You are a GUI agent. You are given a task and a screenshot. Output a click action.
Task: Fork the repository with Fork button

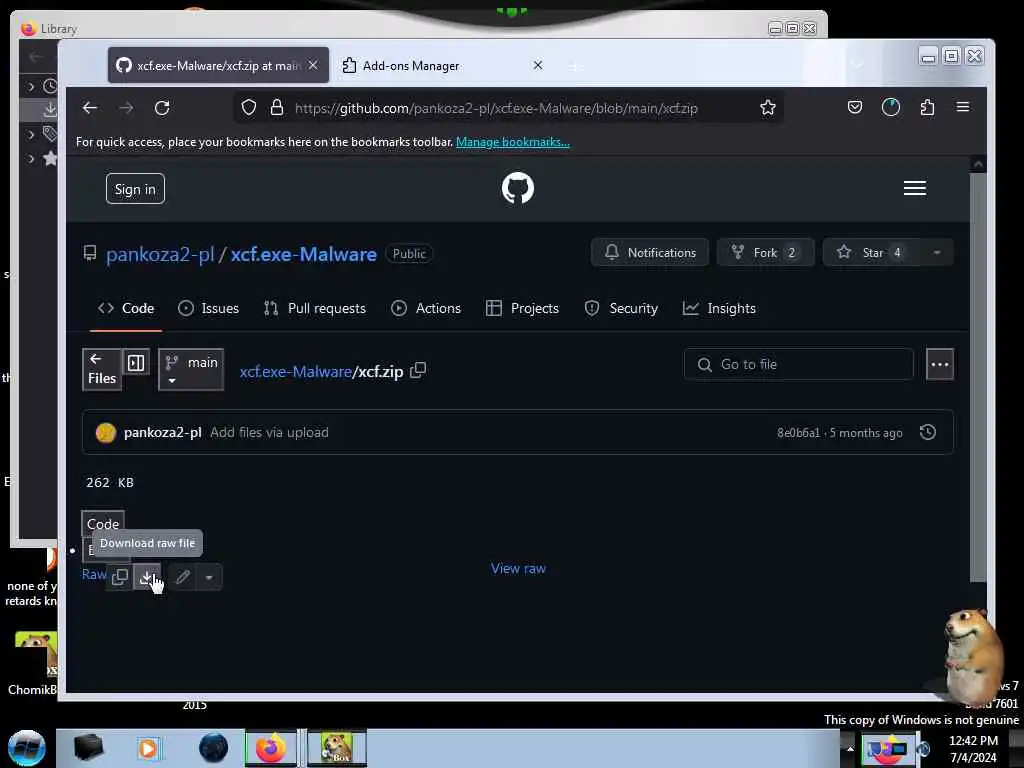[x=765, y=253]
